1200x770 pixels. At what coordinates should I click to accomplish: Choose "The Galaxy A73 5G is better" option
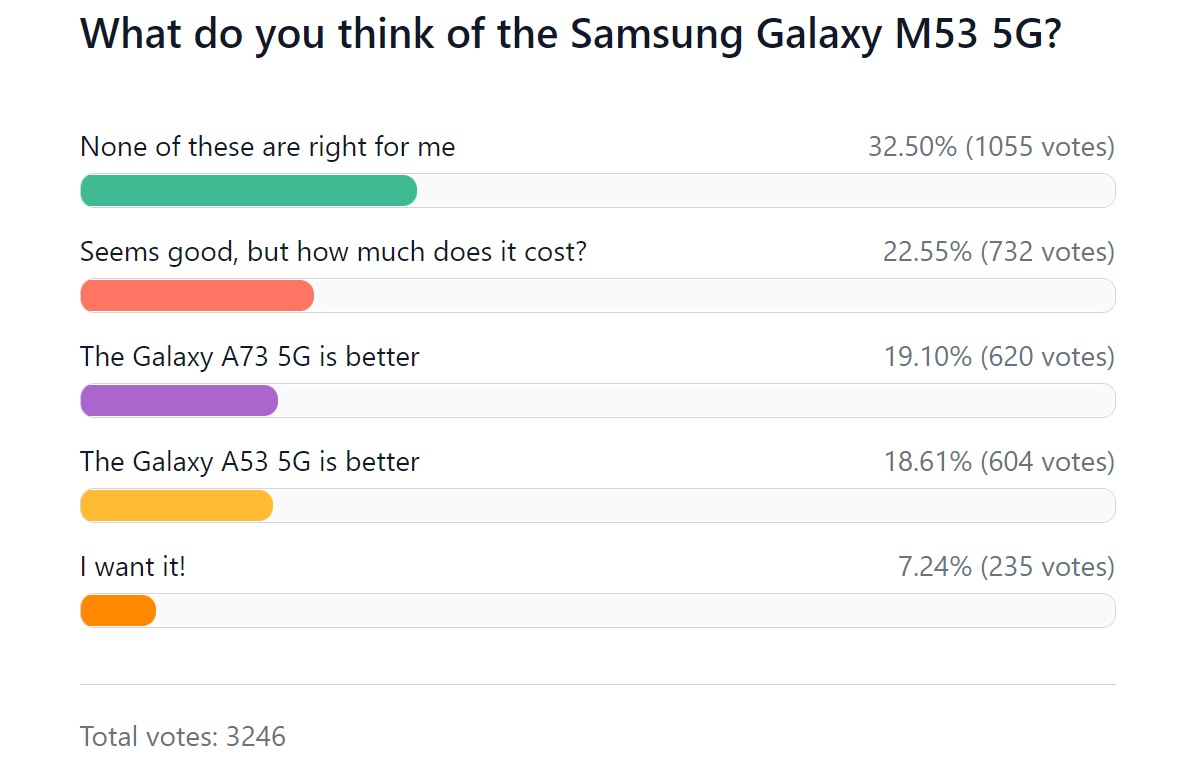pos(250,357)
